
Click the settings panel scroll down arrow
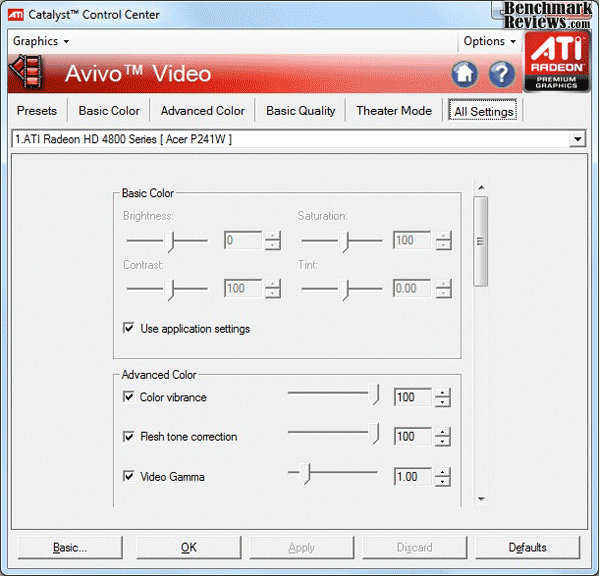coord(481,499)
